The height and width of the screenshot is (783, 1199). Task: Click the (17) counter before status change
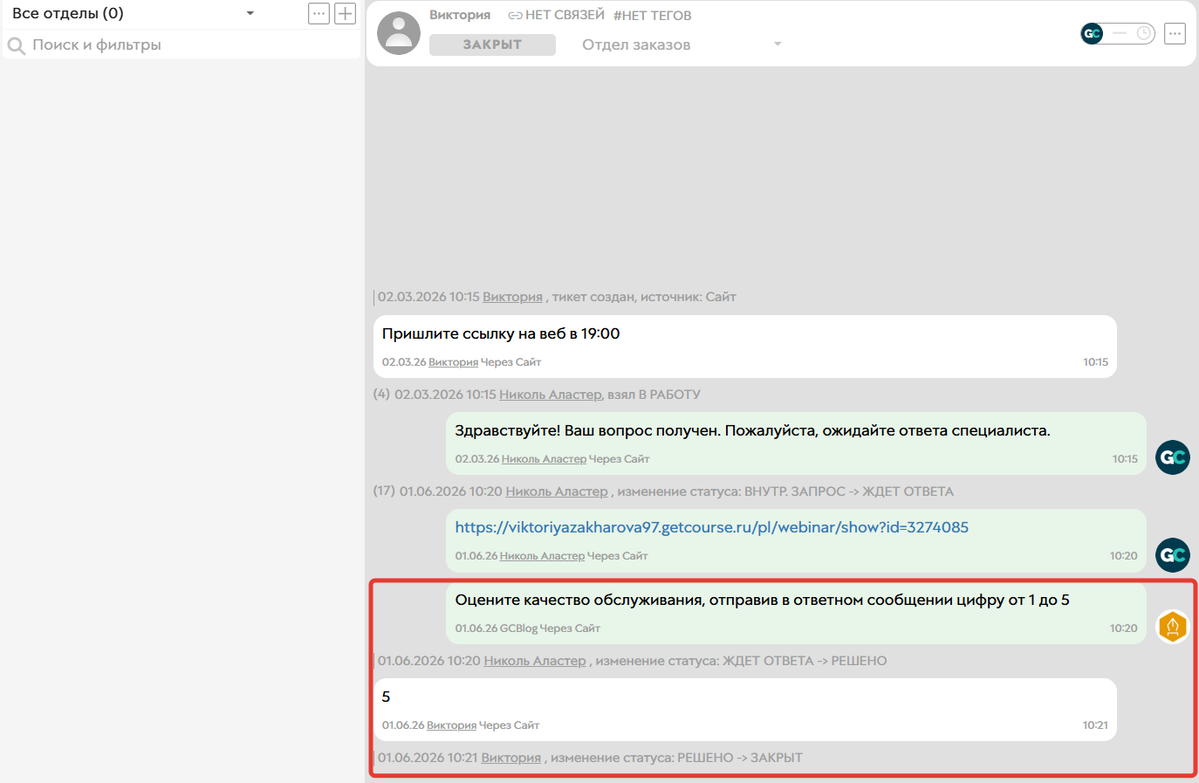384,491
